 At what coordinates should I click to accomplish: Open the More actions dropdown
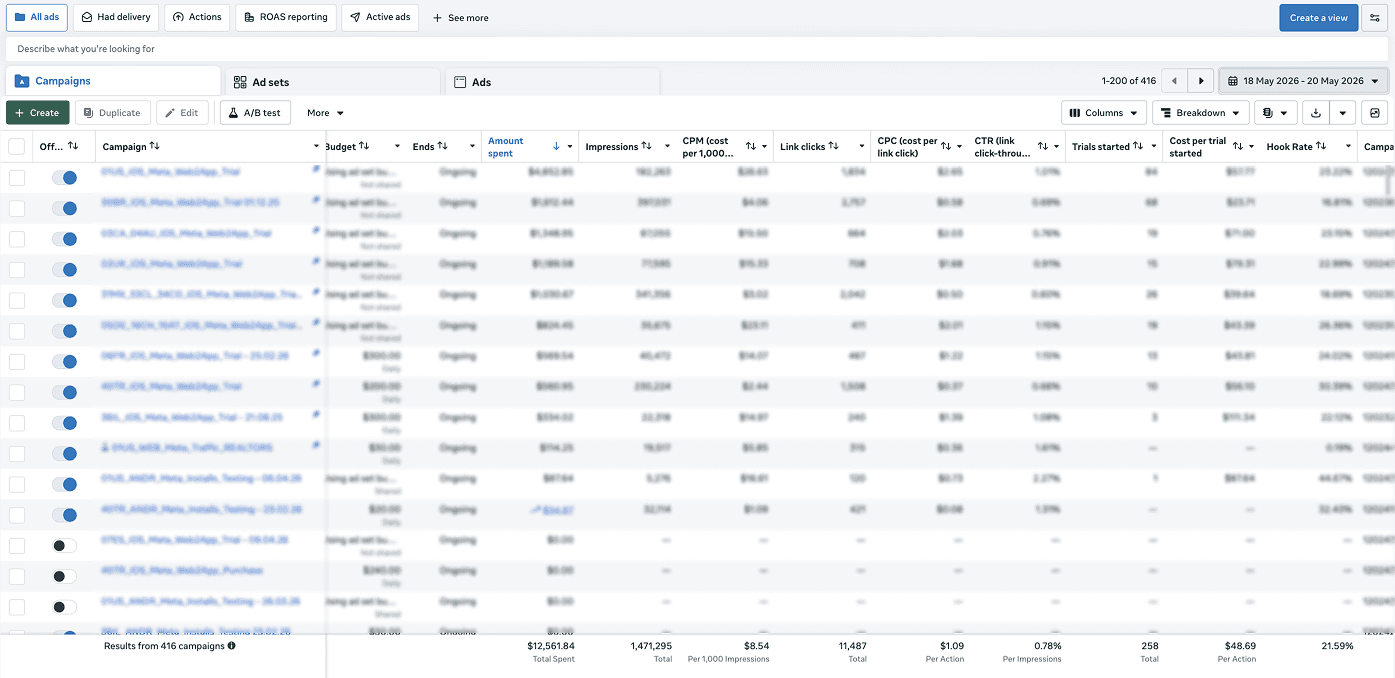pos(325,113)
